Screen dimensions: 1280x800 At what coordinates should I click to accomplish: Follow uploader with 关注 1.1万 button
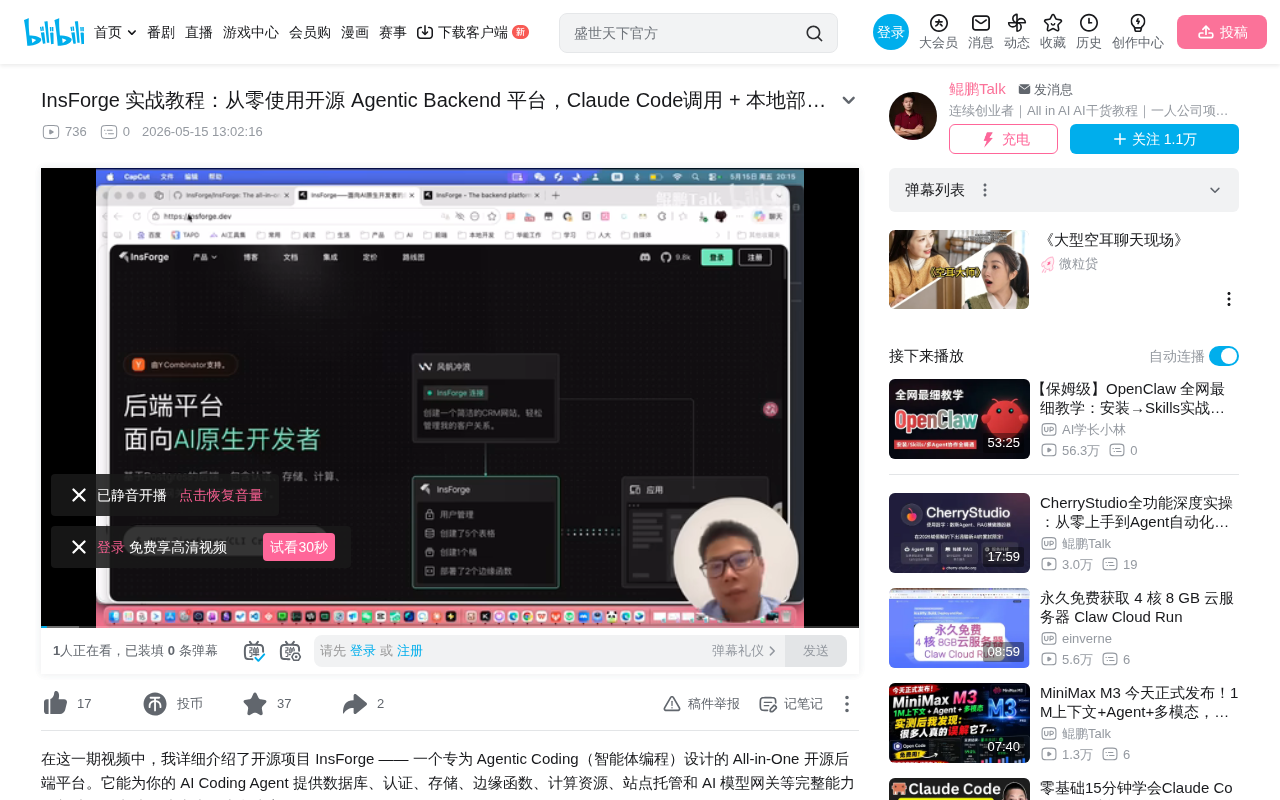point(1154,139)
